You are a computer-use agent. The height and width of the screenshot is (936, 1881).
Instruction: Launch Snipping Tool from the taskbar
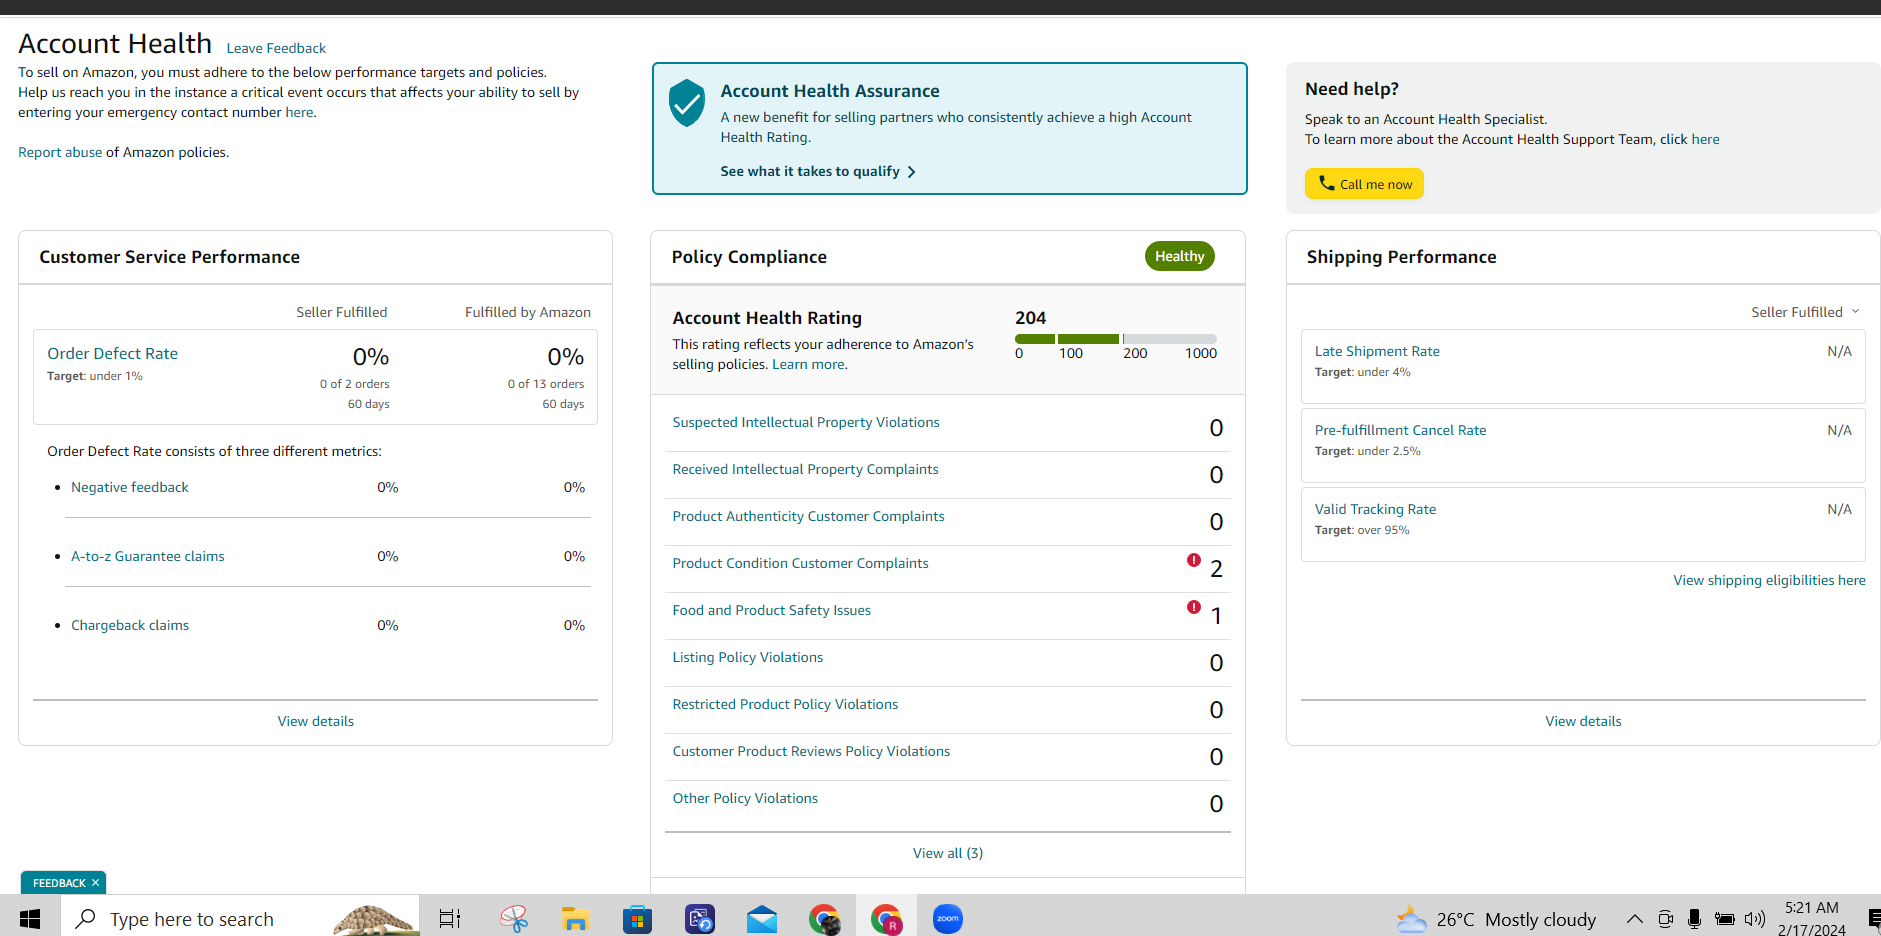[514, 918]
